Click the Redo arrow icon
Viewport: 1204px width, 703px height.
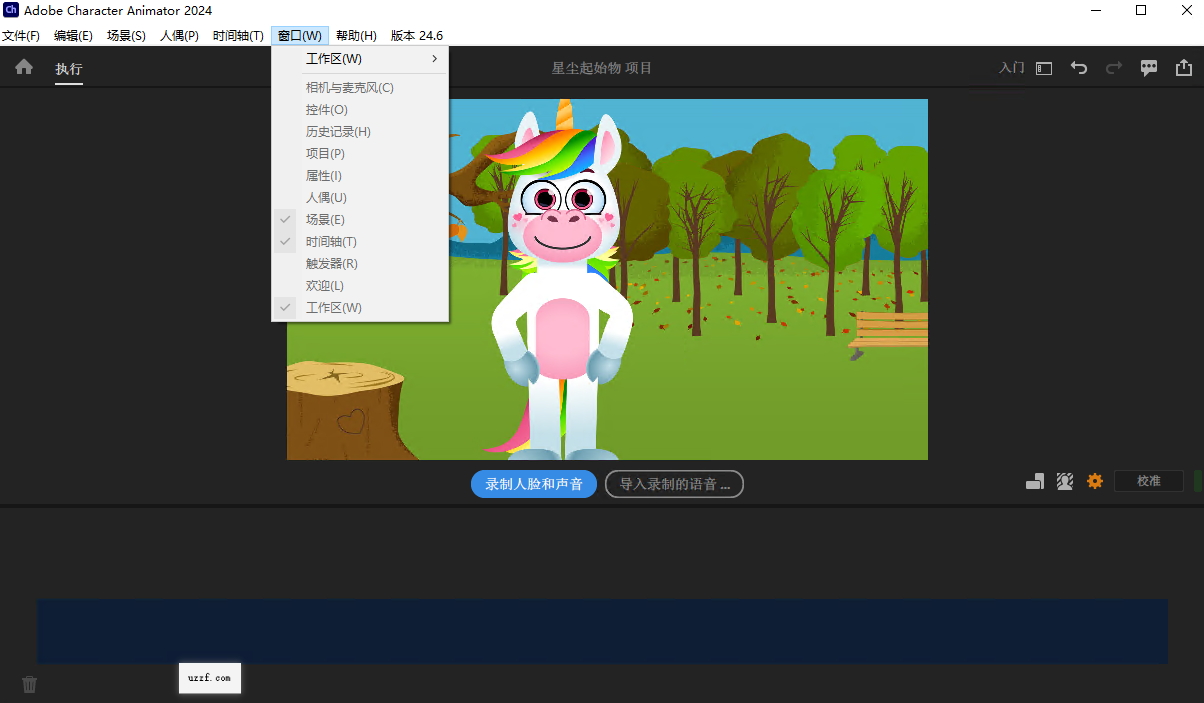point(1113,67)
